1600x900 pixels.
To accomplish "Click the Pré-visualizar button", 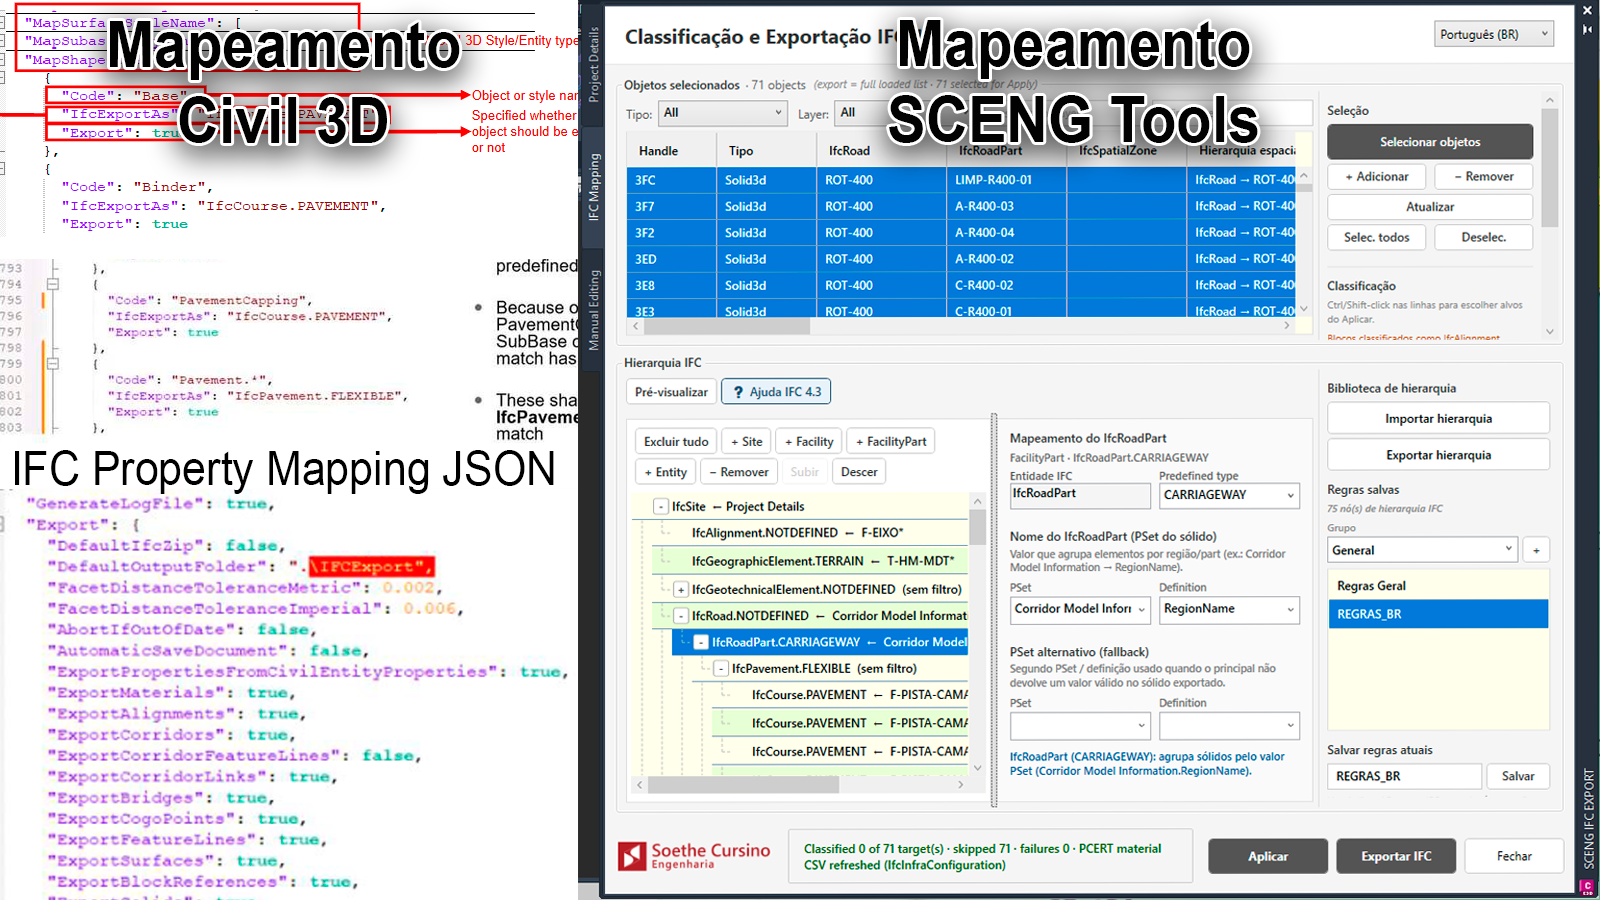I will point(671,392).
